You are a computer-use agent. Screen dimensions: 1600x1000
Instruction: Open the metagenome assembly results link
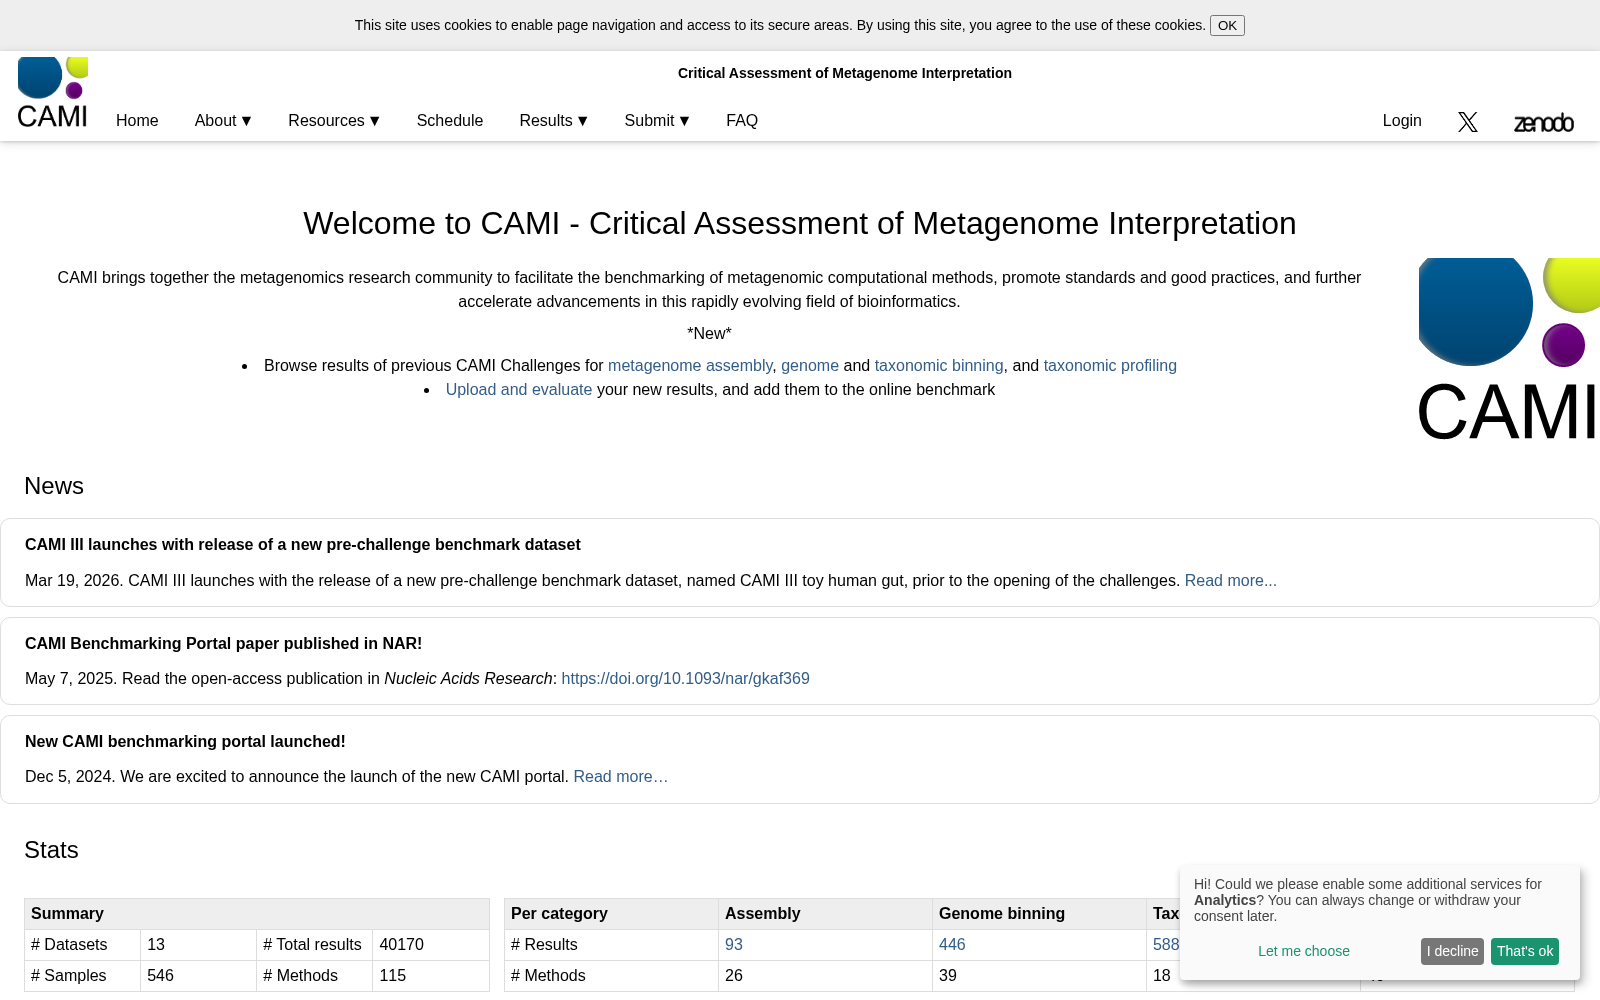[x=690, y=366]
